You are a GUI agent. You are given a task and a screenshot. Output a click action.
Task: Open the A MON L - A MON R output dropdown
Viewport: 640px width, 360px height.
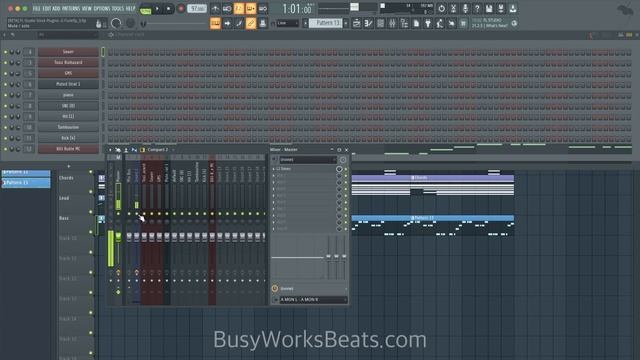(313, 300)
